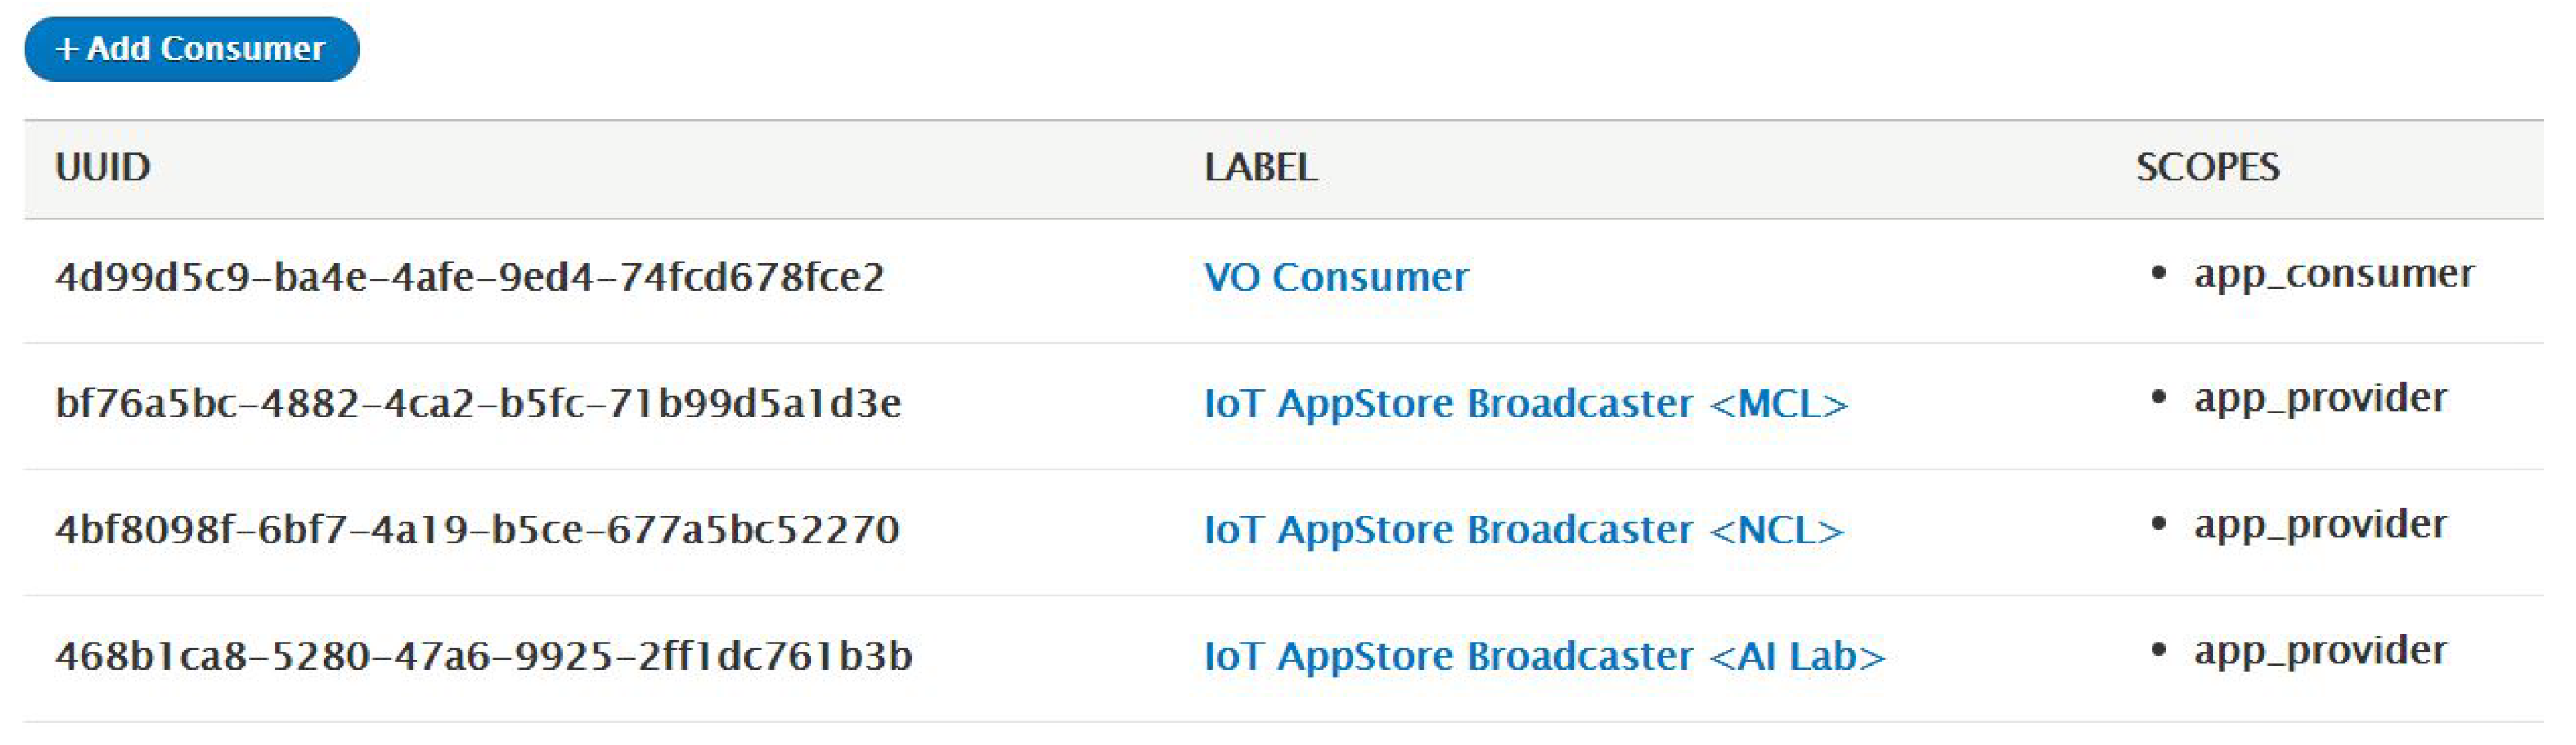Open IoT AppStore Broadcaster <NCL> link

[x=1523, y=530]
